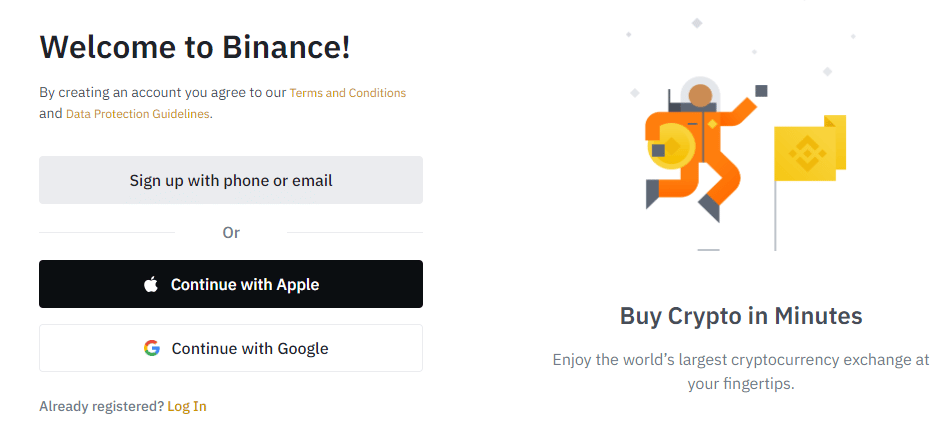This screenshot has width=941, height=424.
Task: Select Continue with Google button
Action: [231, 348]
